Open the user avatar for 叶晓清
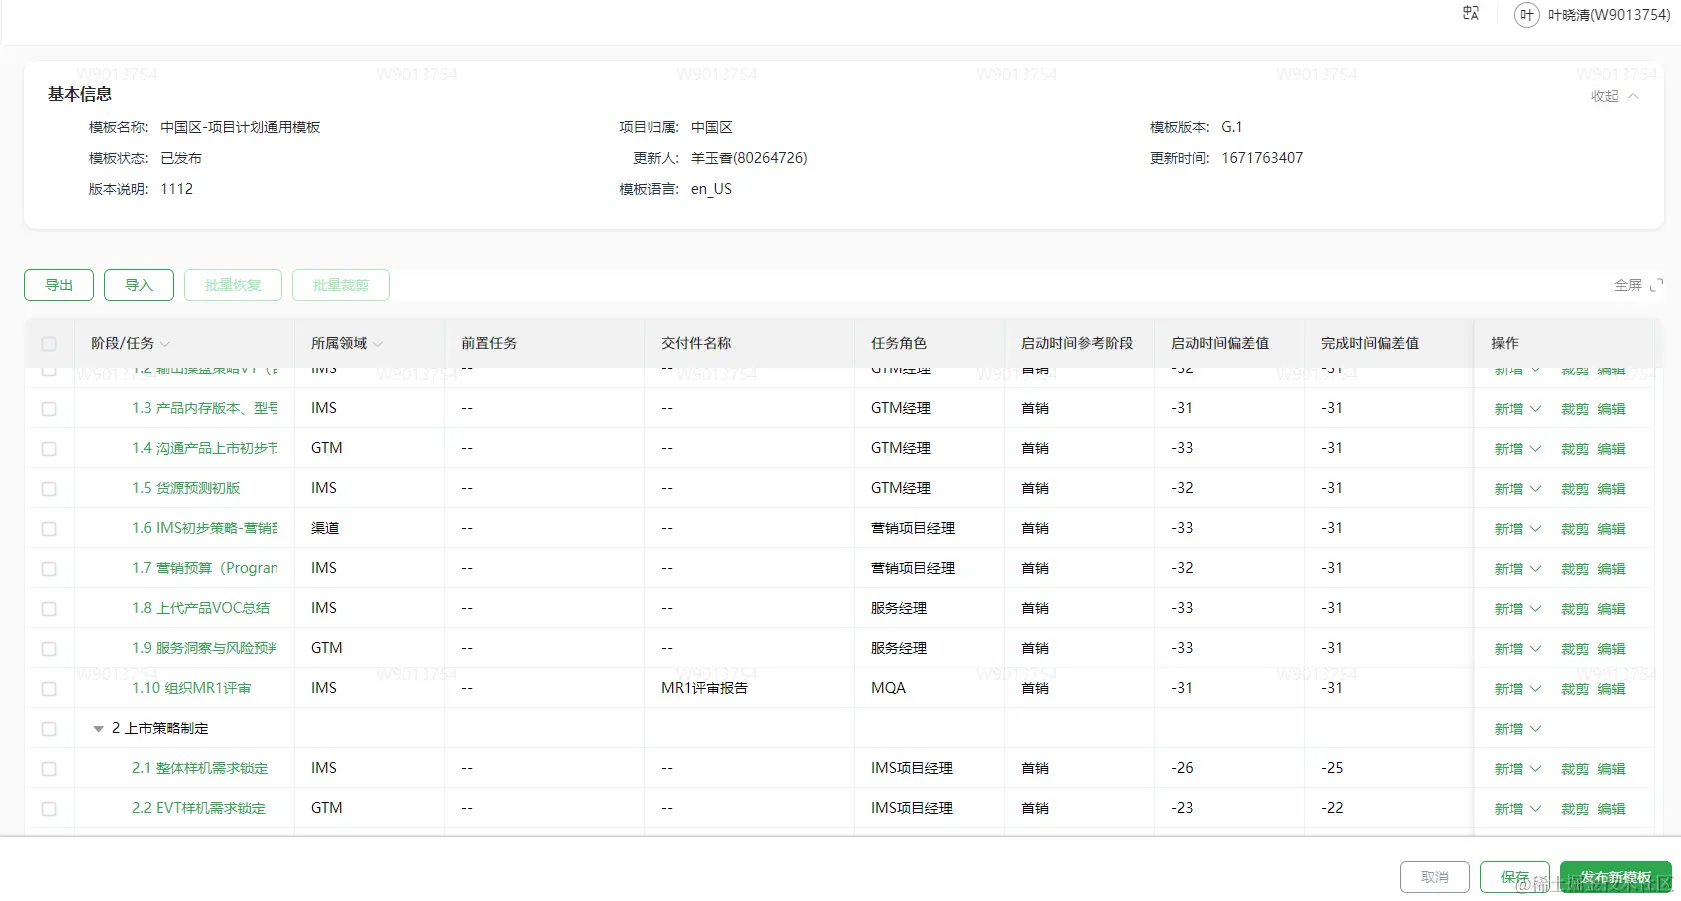The width and height of the screenshot is (1681, 901). coord(1526,15)
